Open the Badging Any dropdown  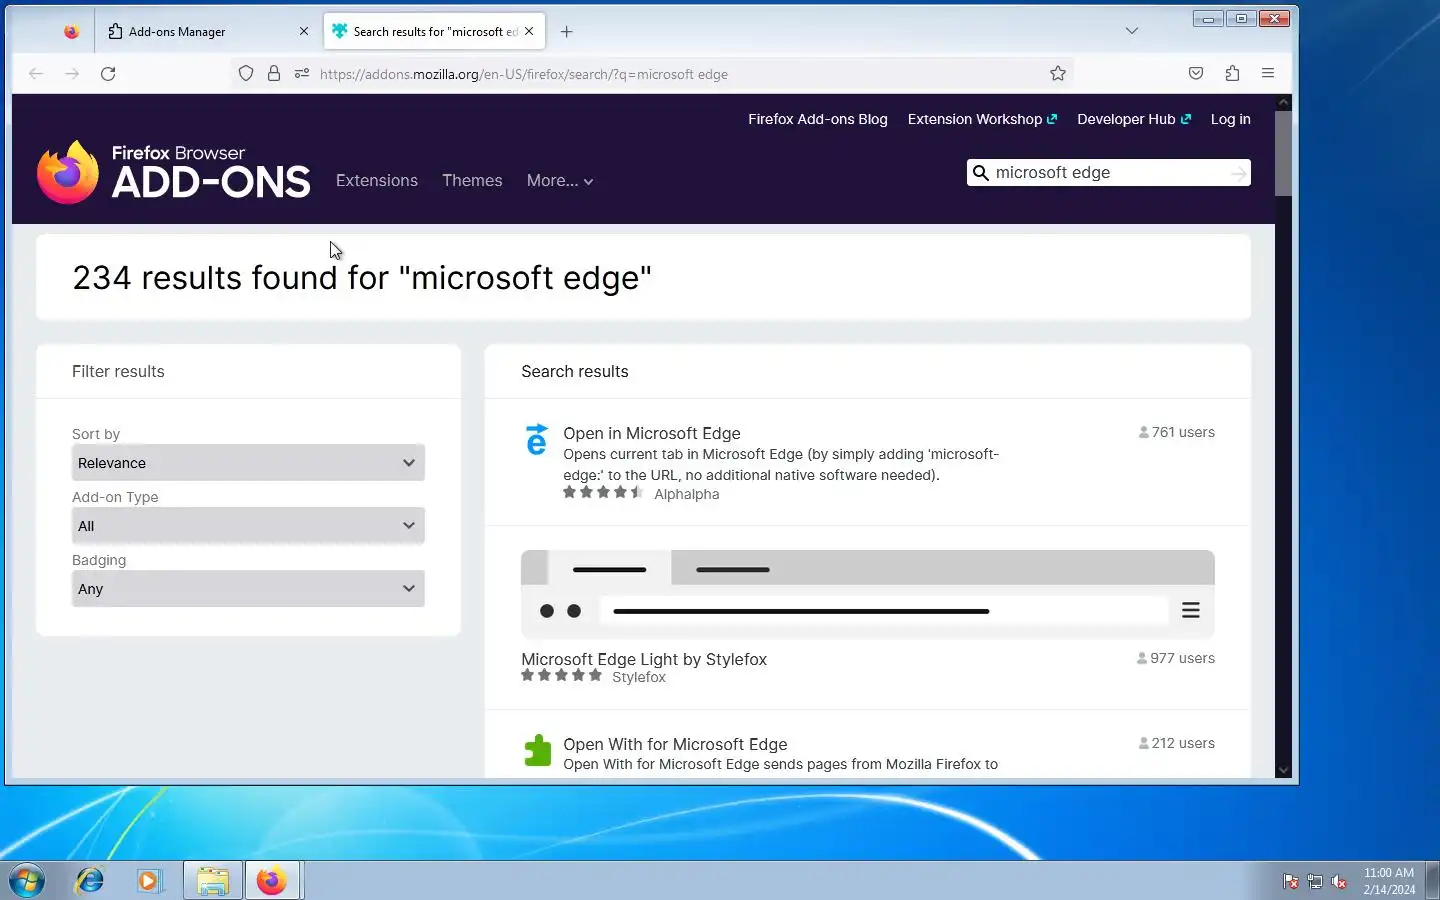point(248,589)
